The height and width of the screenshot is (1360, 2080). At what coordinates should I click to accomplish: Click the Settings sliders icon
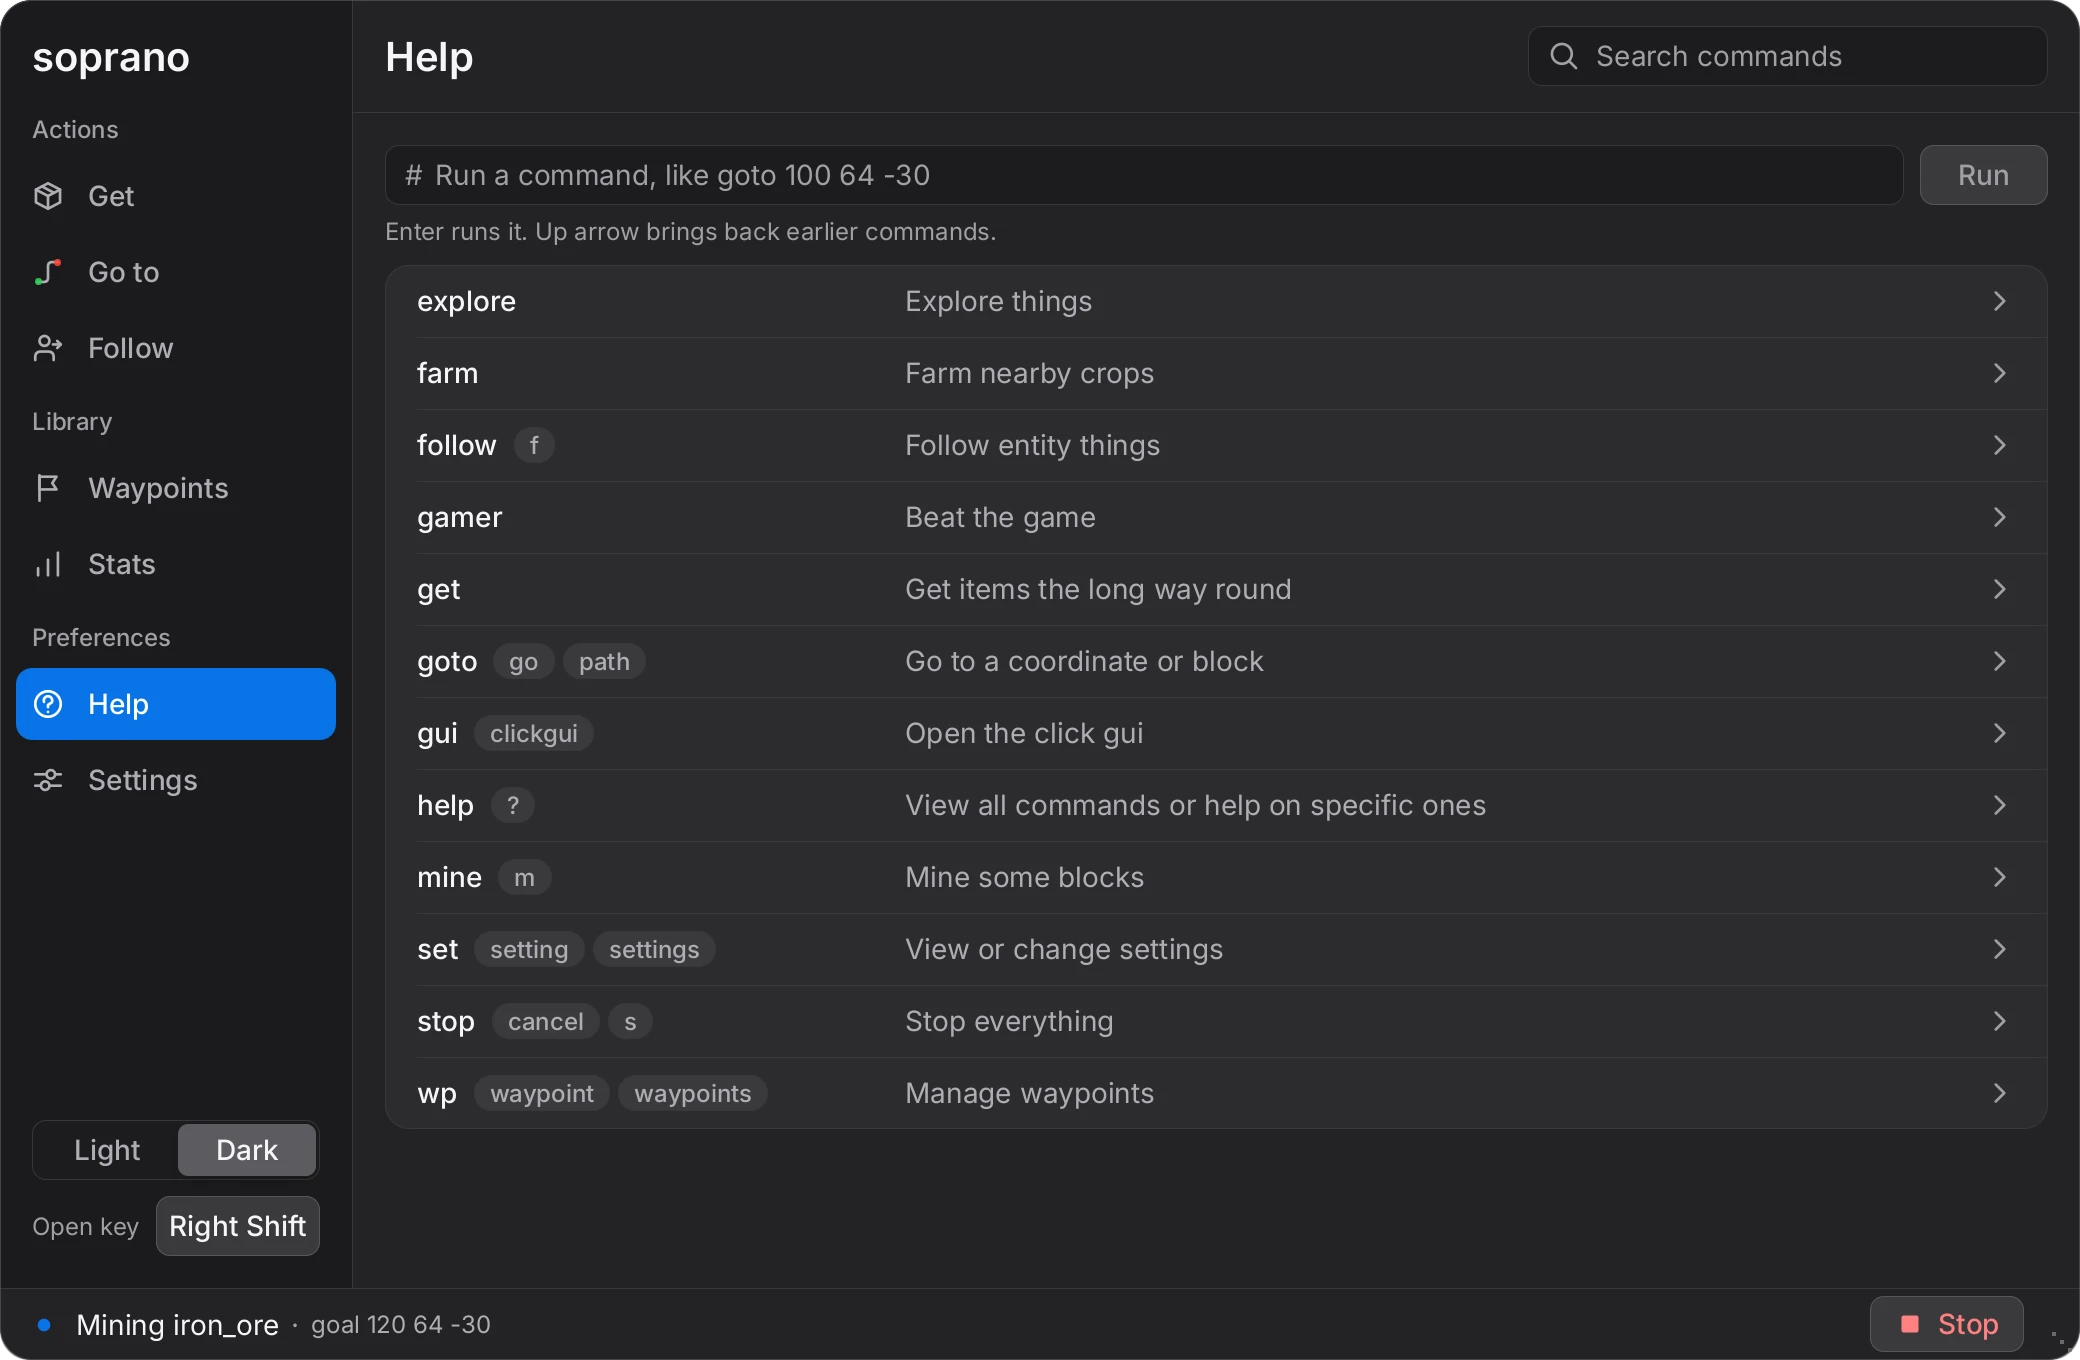(48, 780)
